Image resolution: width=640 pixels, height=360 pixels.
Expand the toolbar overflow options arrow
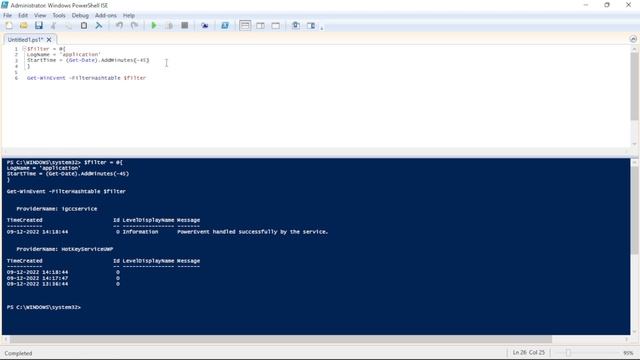click(x=322, y=28)
